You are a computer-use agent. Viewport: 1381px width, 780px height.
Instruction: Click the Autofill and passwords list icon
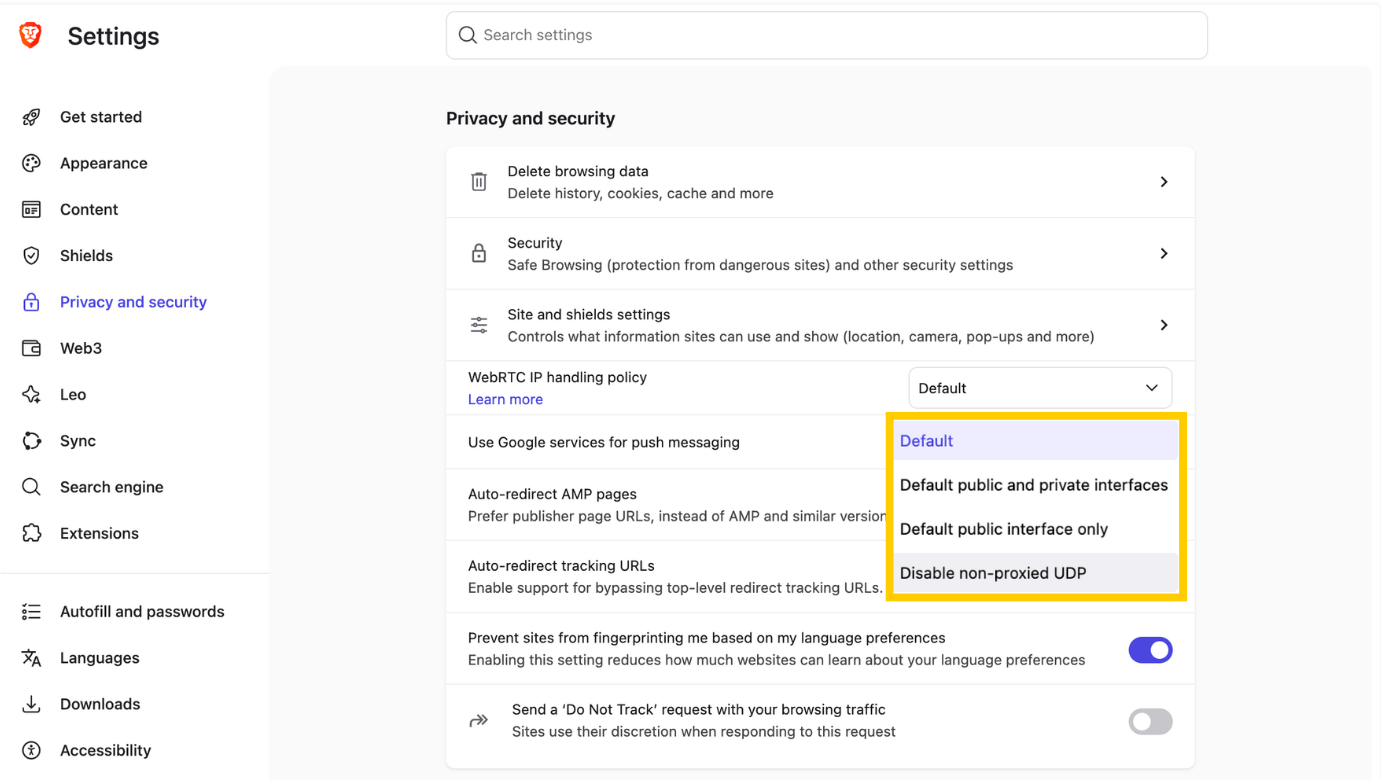coord(31,612)
